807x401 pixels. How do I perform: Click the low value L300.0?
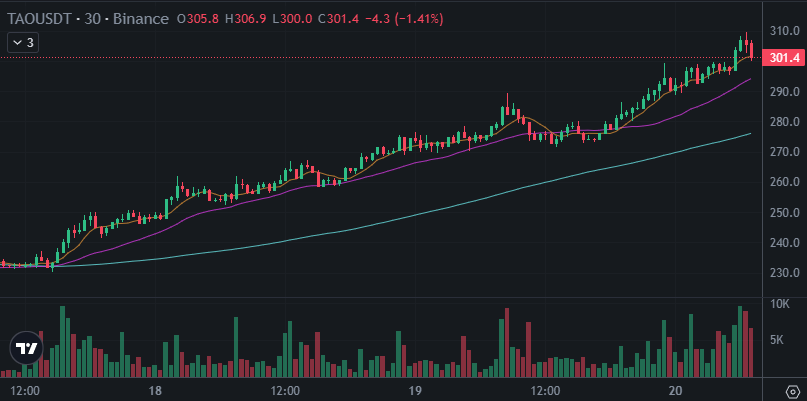[x=292, y=19]
